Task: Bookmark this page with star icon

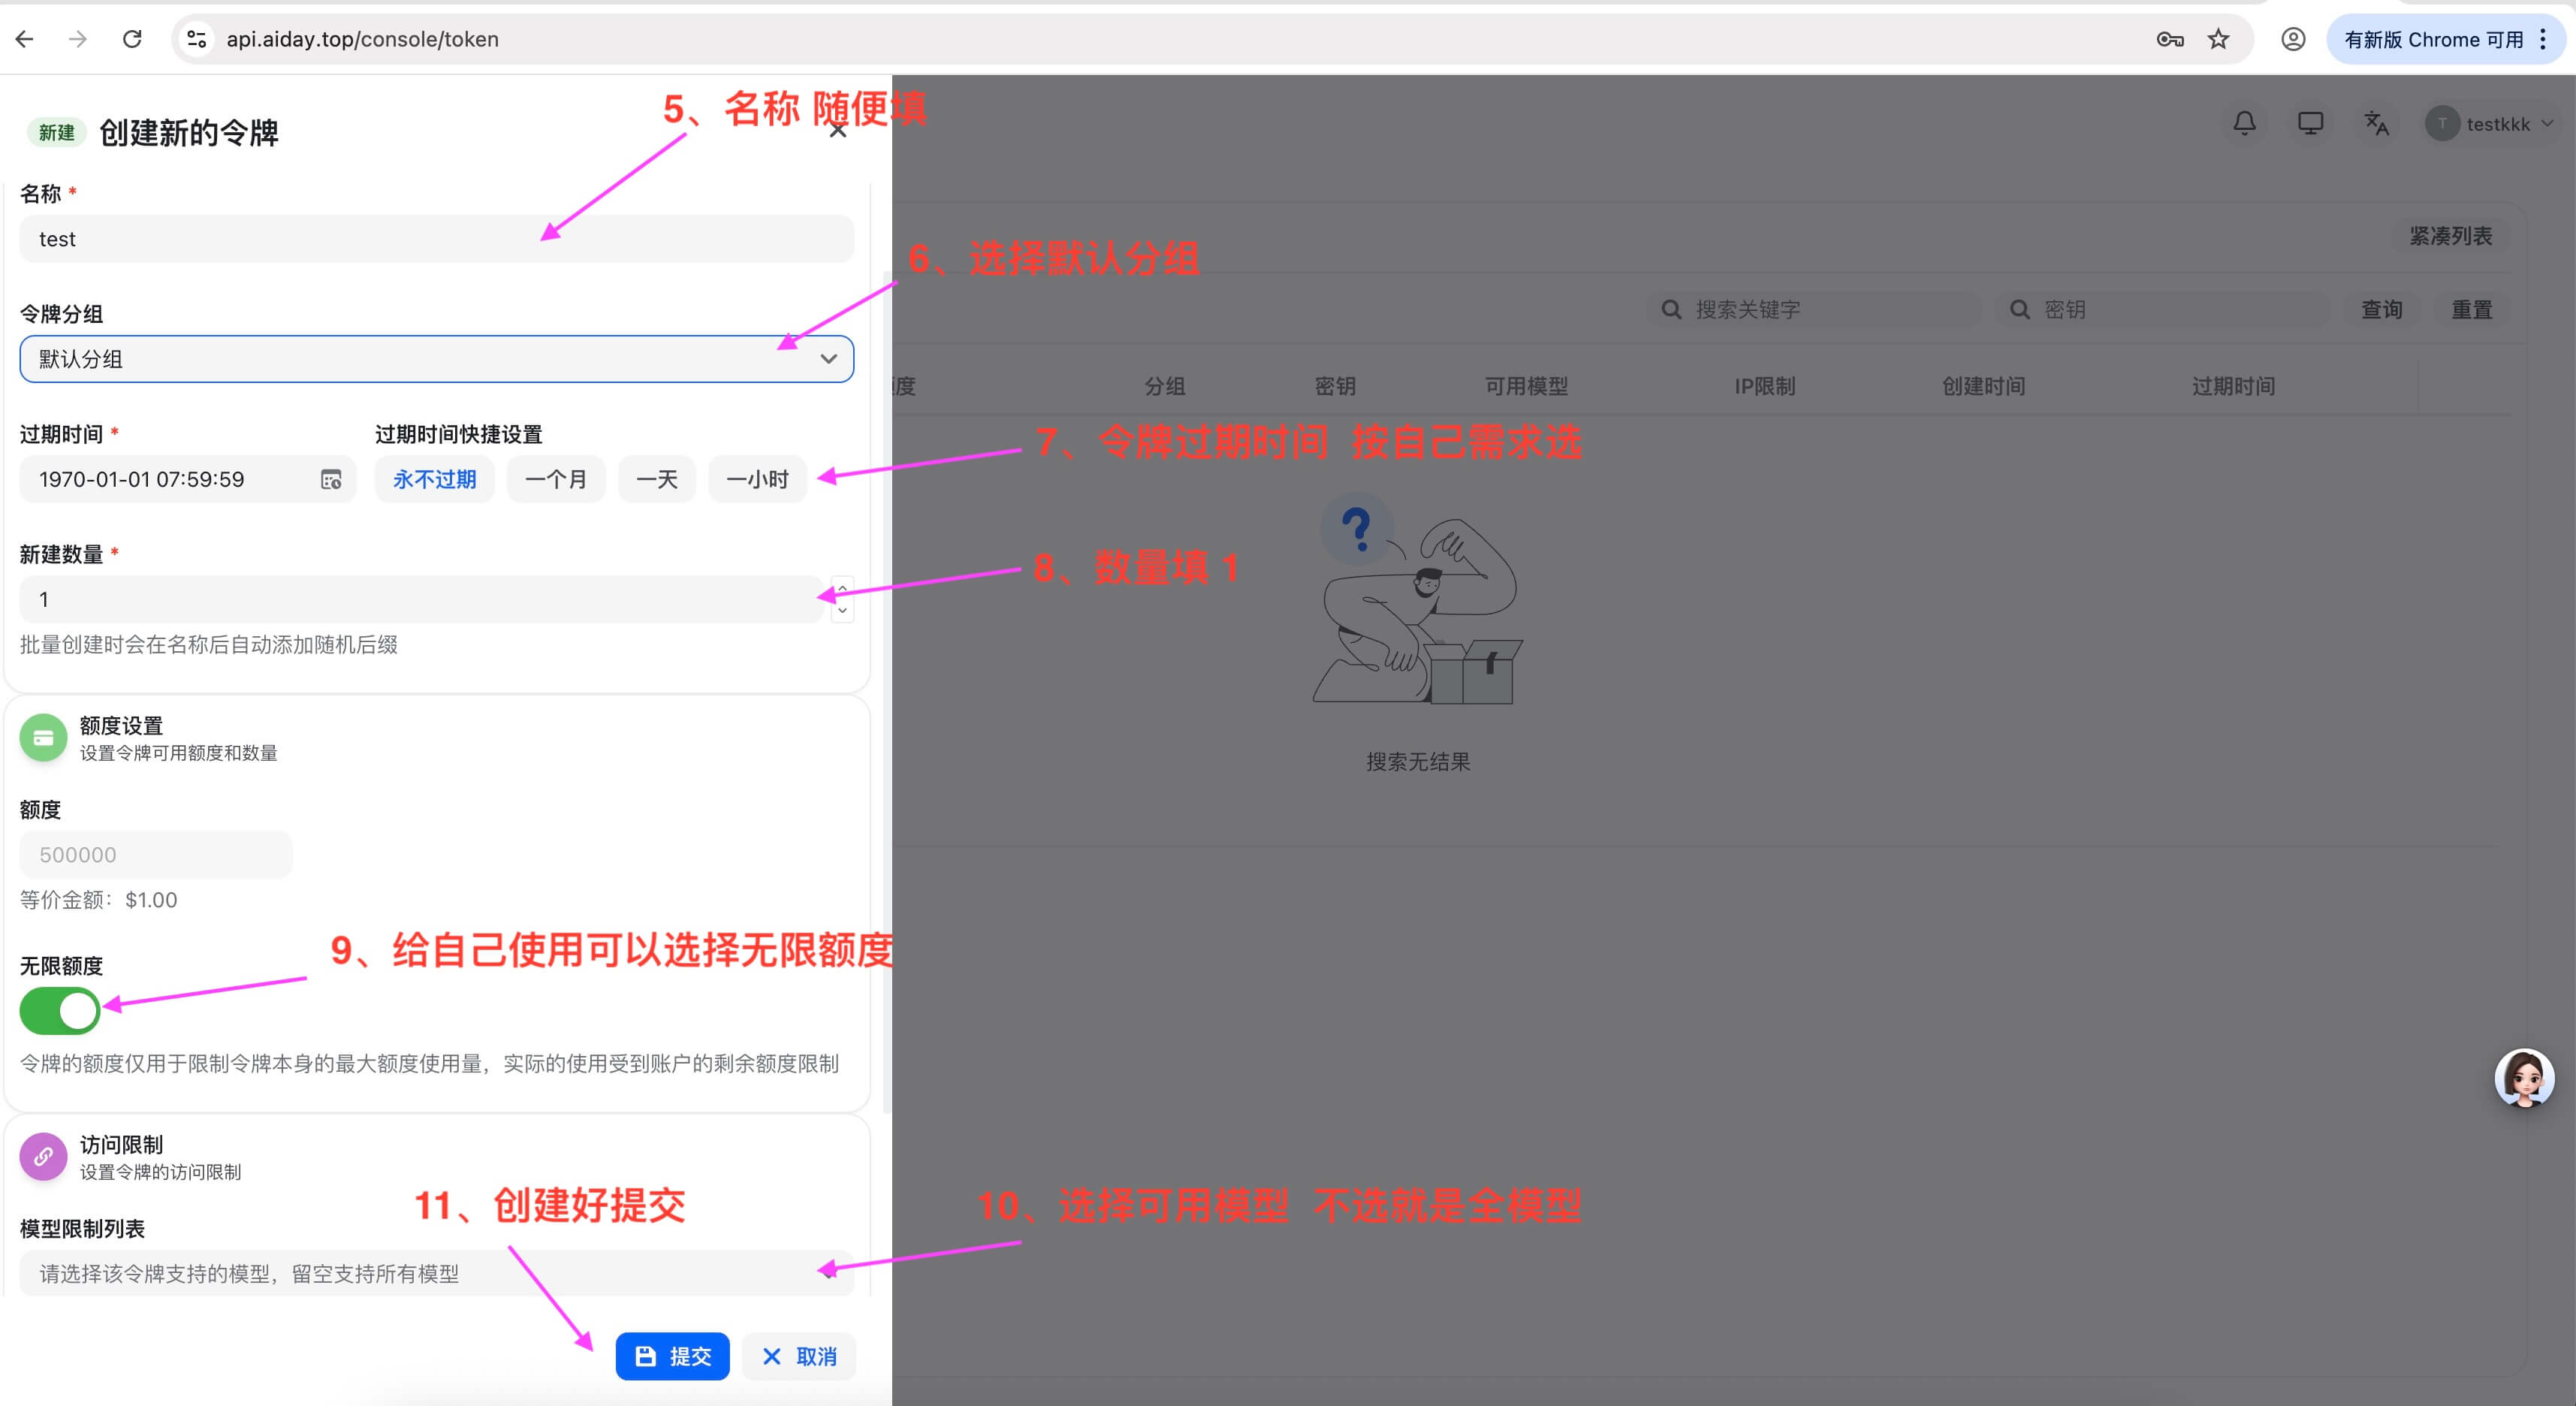Action: pyautogui.click(x=2218, y=39)
